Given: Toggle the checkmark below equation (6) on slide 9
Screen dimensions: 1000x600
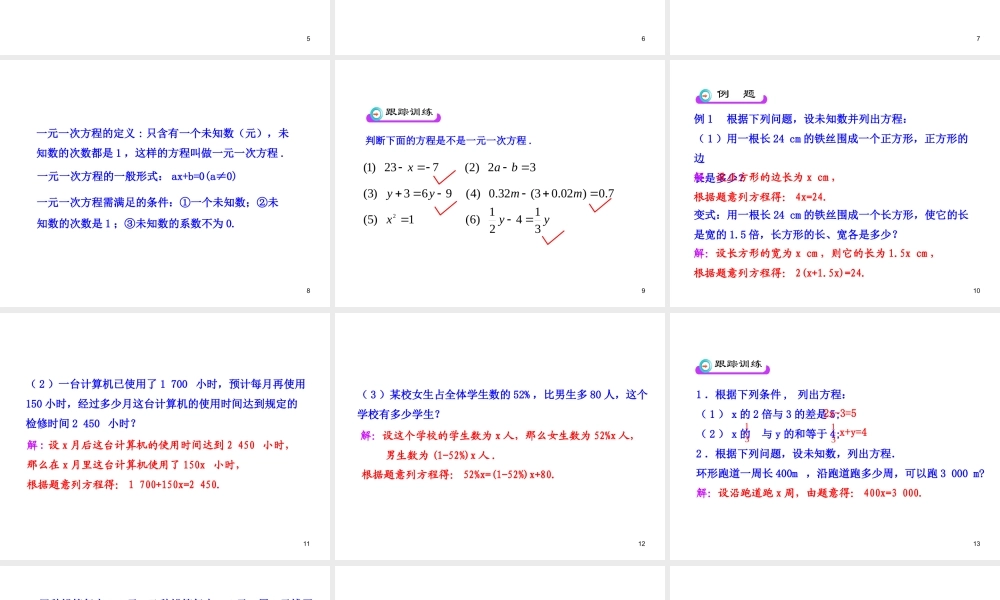Looking at the screenshot, I should point(551,238).
